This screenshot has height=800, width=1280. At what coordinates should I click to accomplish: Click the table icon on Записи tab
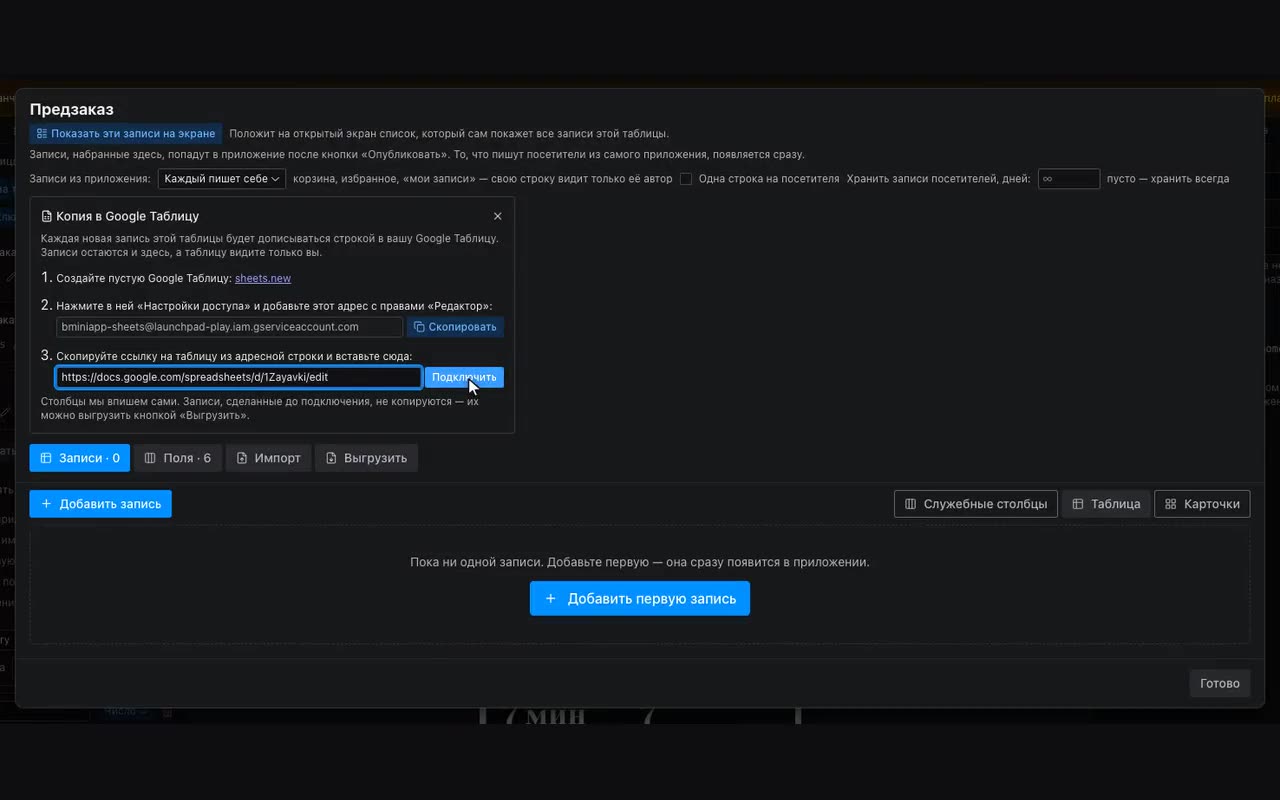[46, 458]
